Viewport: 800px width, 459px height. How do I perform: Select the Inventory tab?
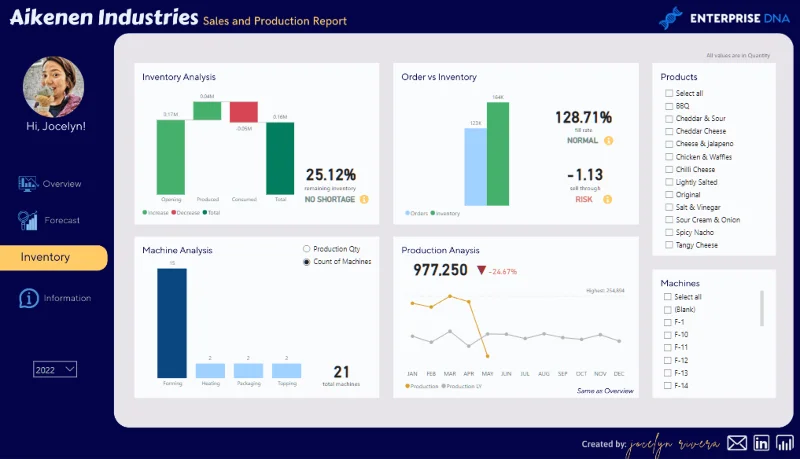click(54, 258)
